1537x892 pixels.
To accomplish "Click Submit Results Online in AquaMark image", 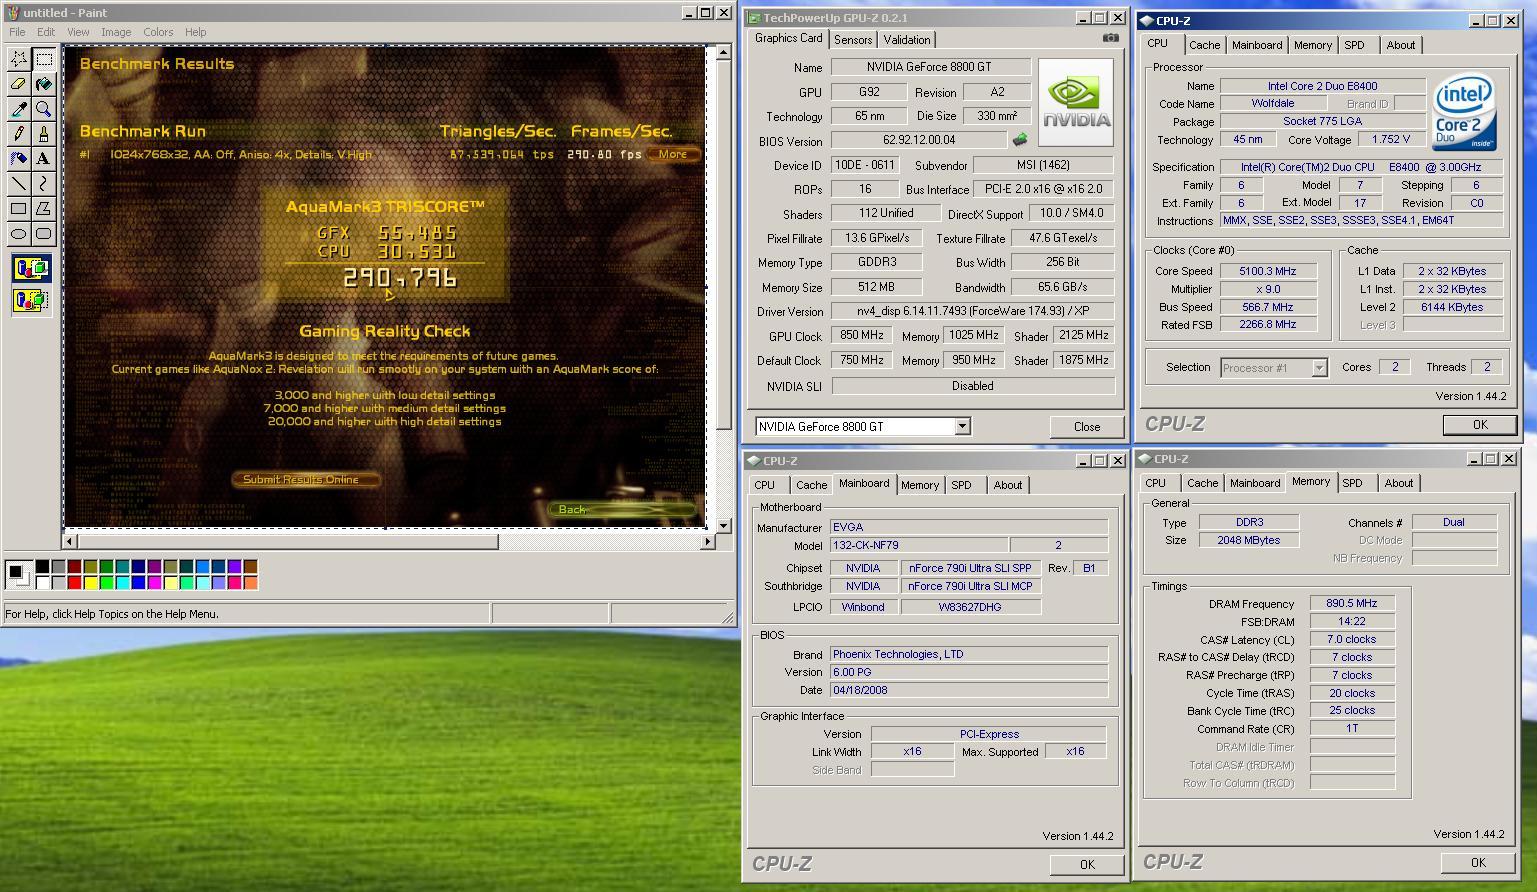I will 306,479.
